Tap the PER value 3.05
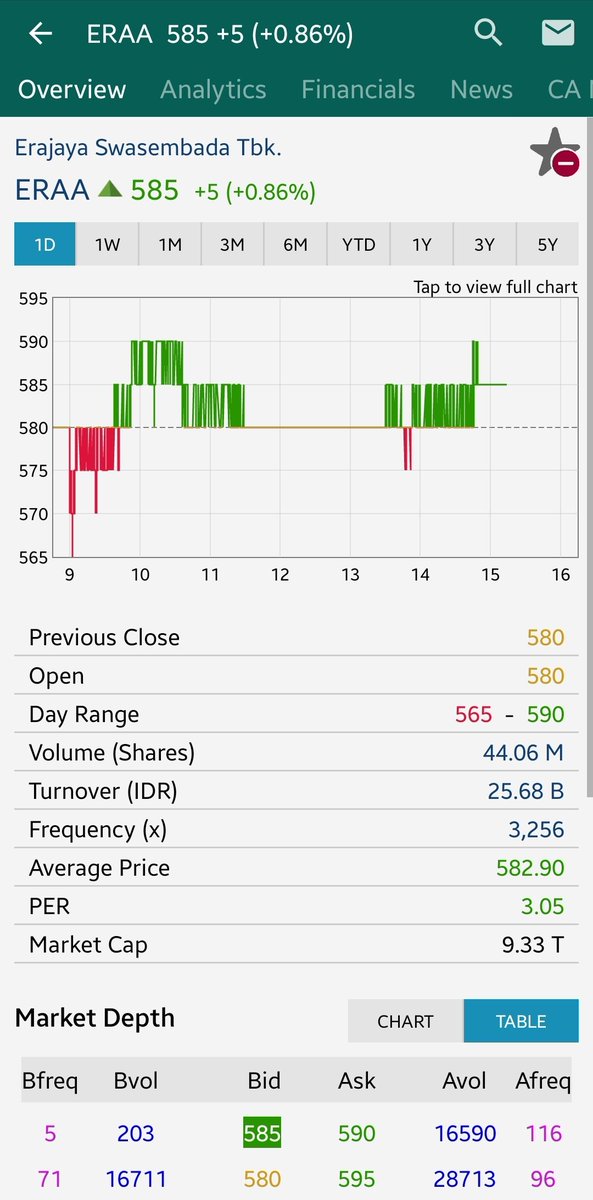Viewport: 593px width, 1200px height. [x=543, y=906]
